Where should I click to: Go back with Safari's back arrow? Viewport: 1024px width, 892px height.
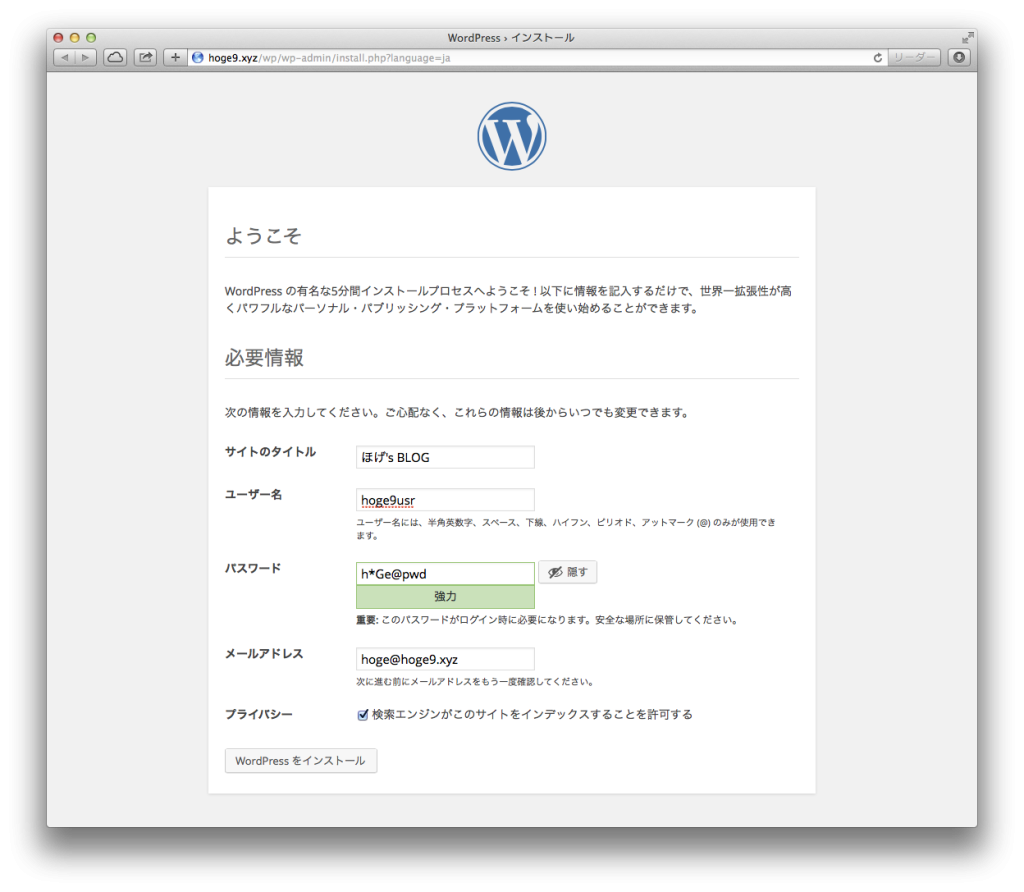(64, 57)
